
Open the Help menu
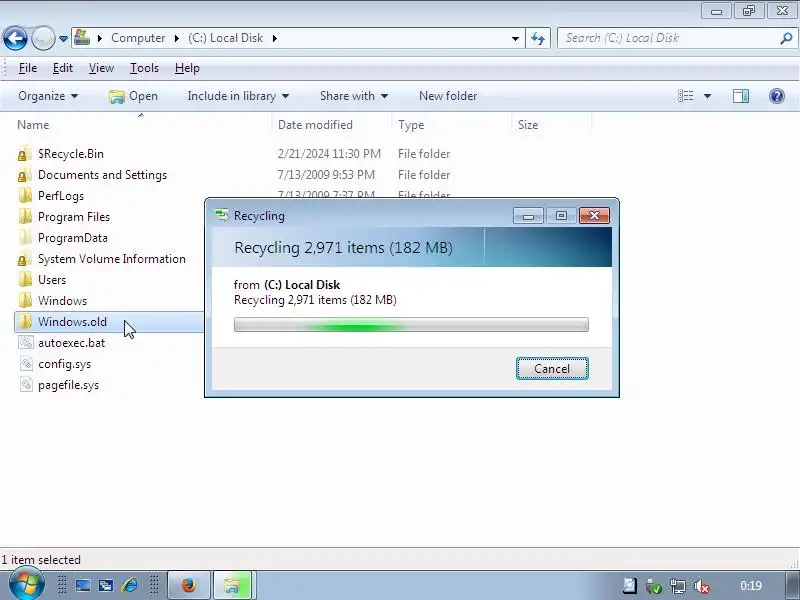187,68
